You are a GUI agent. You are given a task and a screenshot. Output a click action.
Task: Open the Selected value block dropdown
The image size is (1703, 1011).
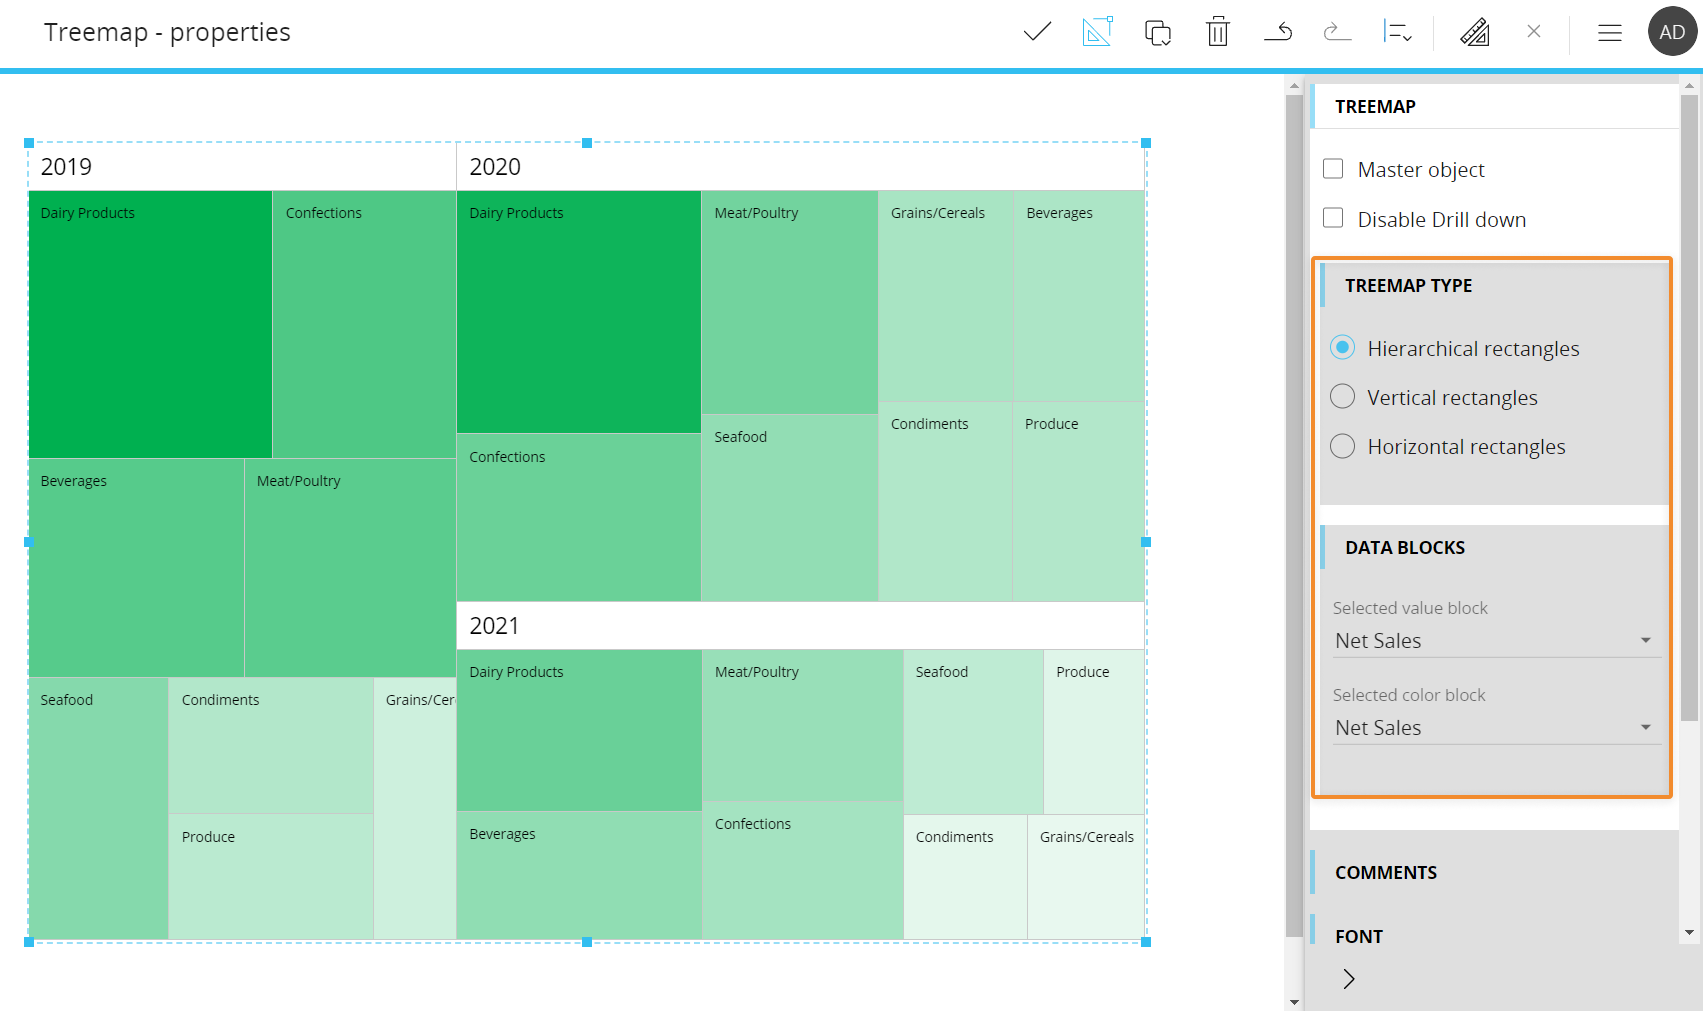click(x=1494, y=641)
